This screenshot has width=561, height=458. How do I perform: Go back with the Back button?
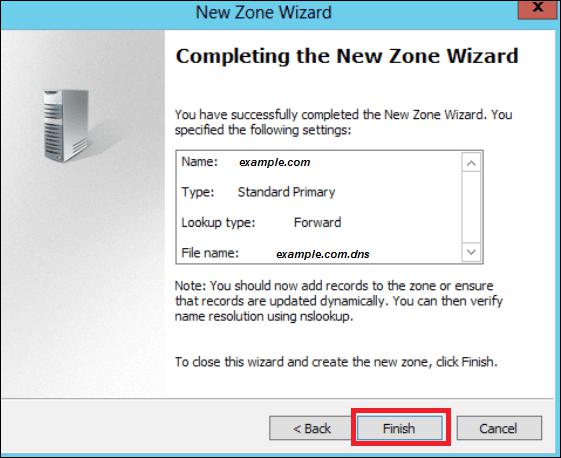[311, 428]
